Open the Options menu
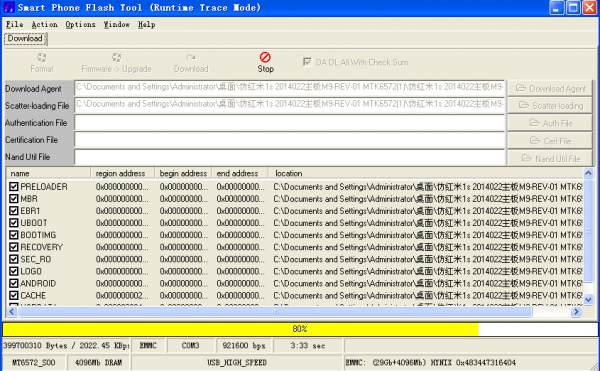The image size is (600, 371). pyautogui.click(x=80, y=24)
